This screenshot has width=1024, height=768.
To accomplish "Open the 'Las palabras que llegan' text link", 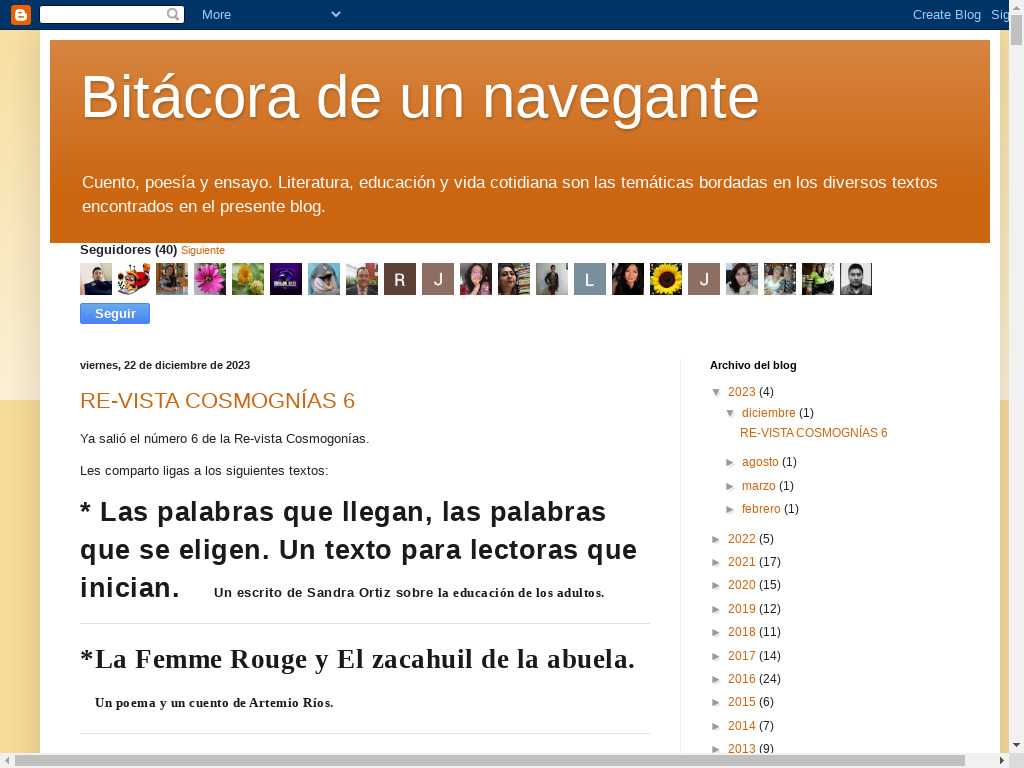I will point(359,550).
